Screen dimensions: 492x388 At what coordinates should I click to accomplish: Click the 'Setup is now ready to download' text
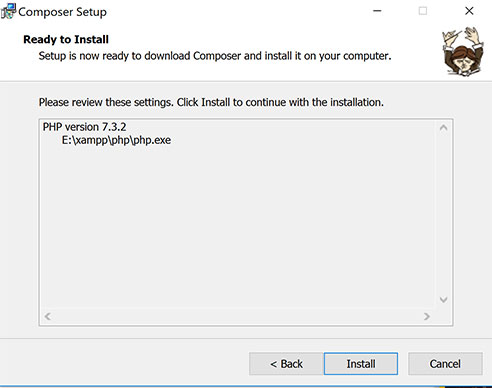click(x=215, y=56)
